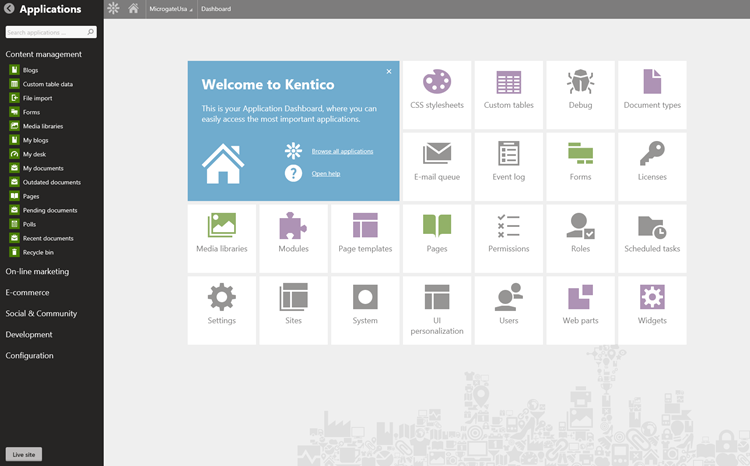Click the question mark help icon
Viewport: 750px width, 466px height.
point(293,173)
